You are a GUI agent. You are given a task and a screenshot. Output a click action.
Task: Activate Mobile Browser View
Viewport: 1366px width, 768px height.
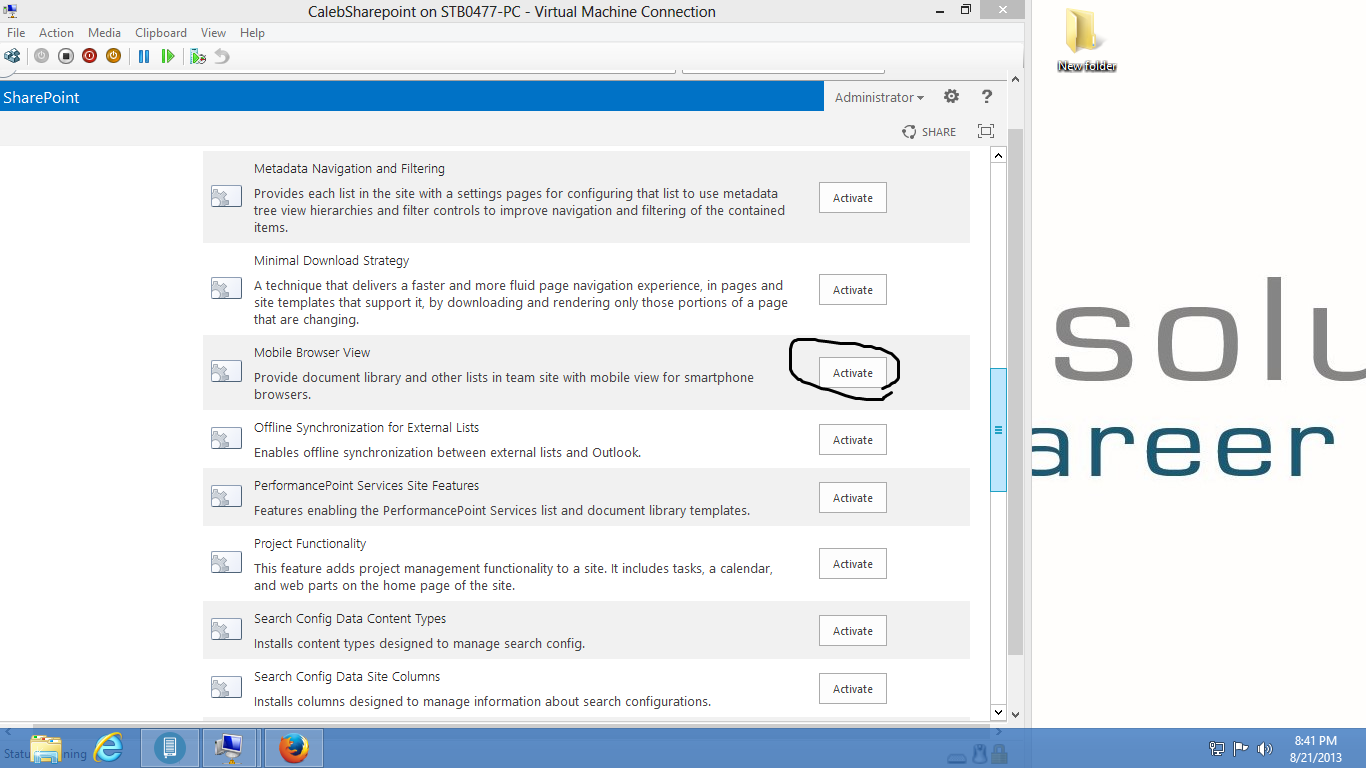[853, 373]
